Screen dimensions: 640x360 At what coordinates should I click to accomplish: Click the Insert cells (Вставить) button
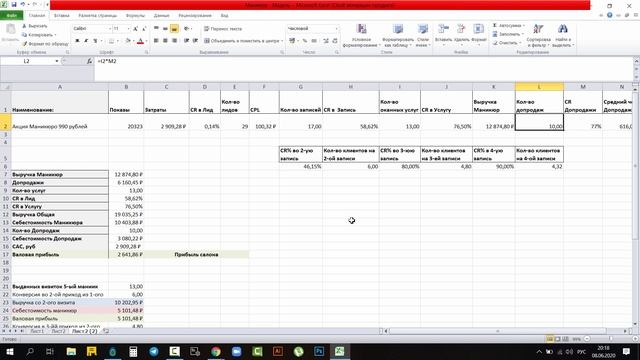click(x=443, y=34)
